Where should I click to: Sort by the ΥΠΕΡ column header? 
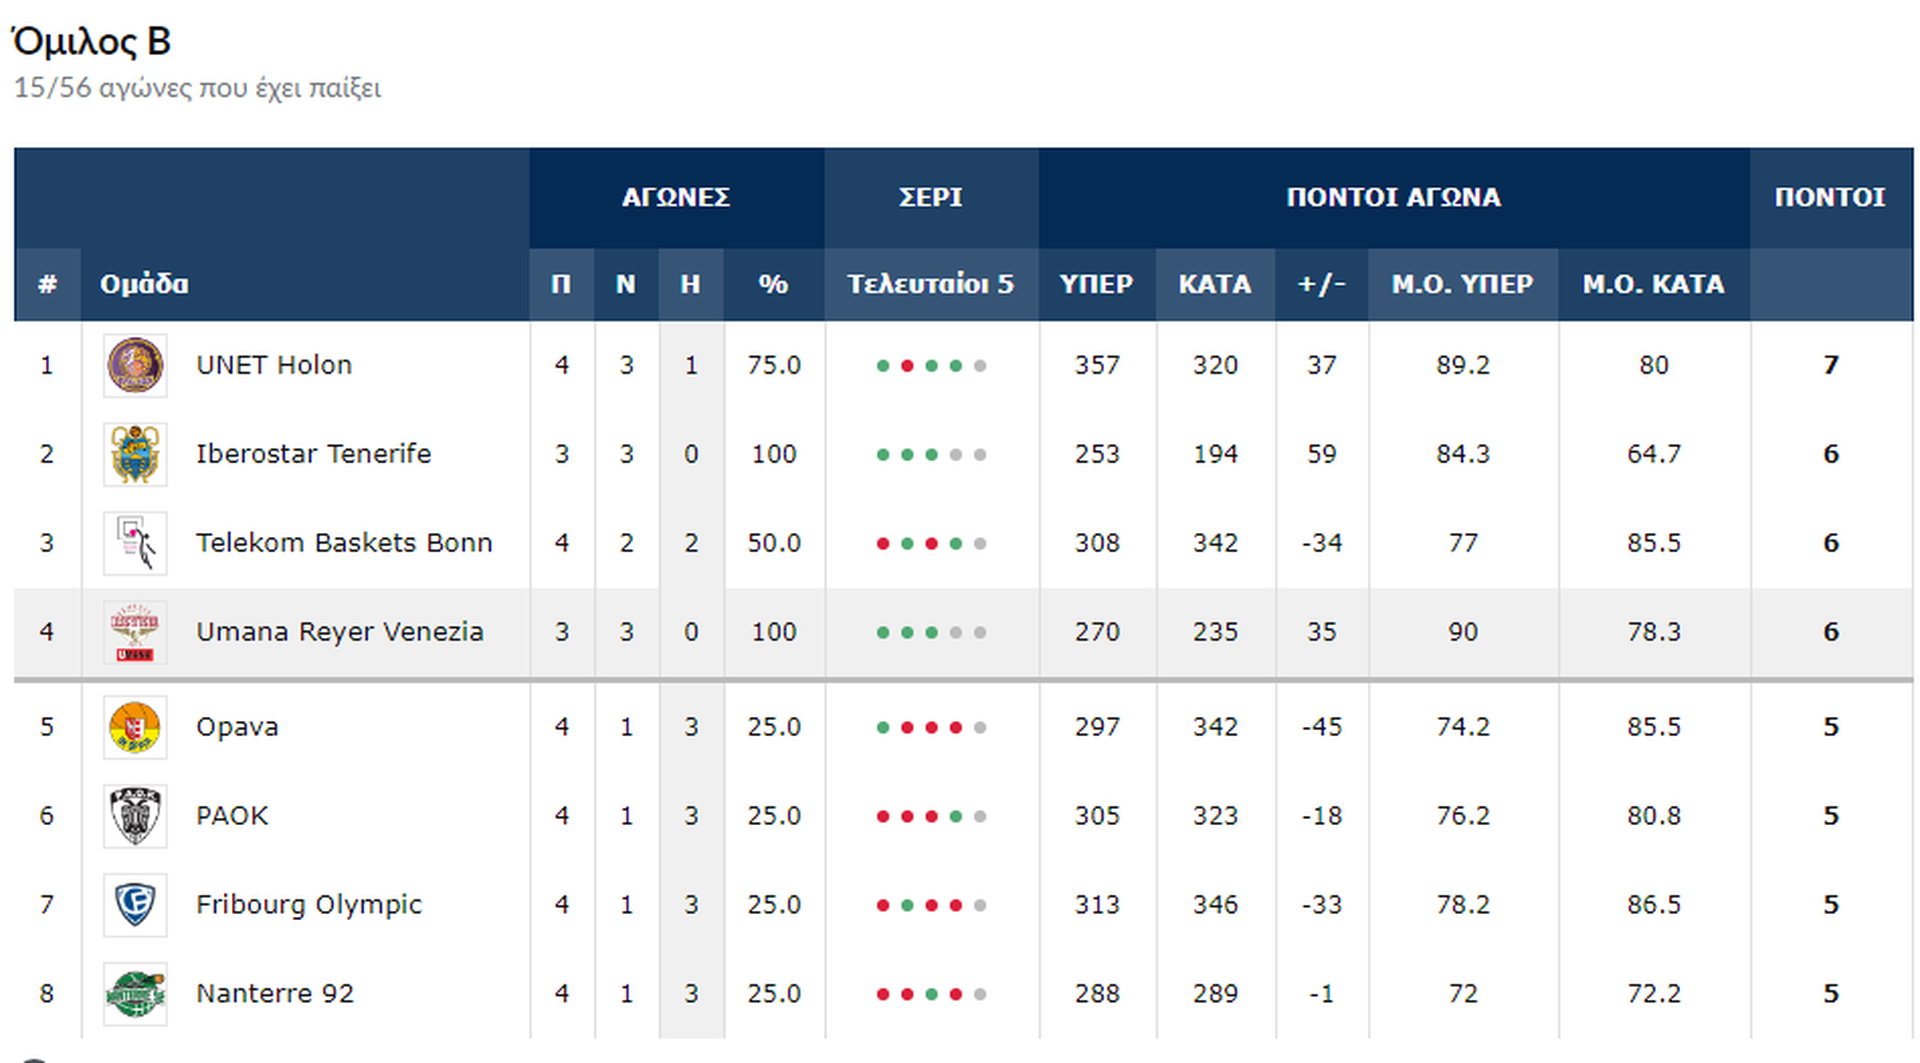[1096, 285]
